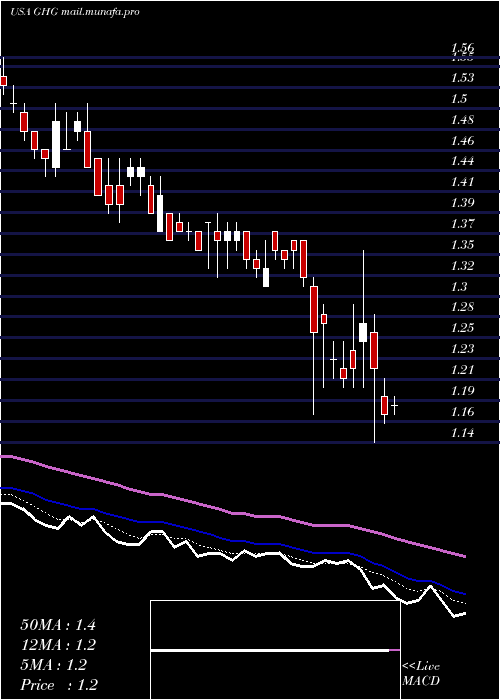This screenshot has height=700, width=500.
Task: Click the '5MA : 1.2' readout
Action: coord(54,665)
